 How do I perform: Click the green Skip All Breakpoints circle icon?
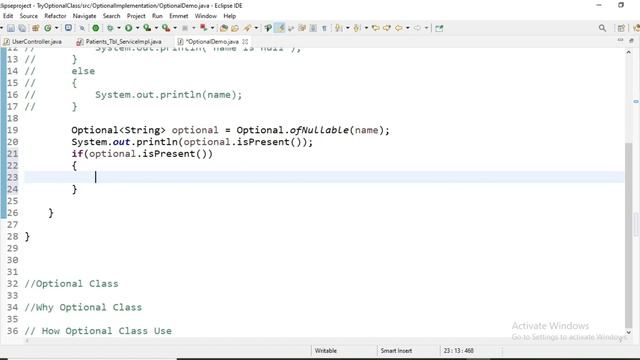[x=96, y=28]
